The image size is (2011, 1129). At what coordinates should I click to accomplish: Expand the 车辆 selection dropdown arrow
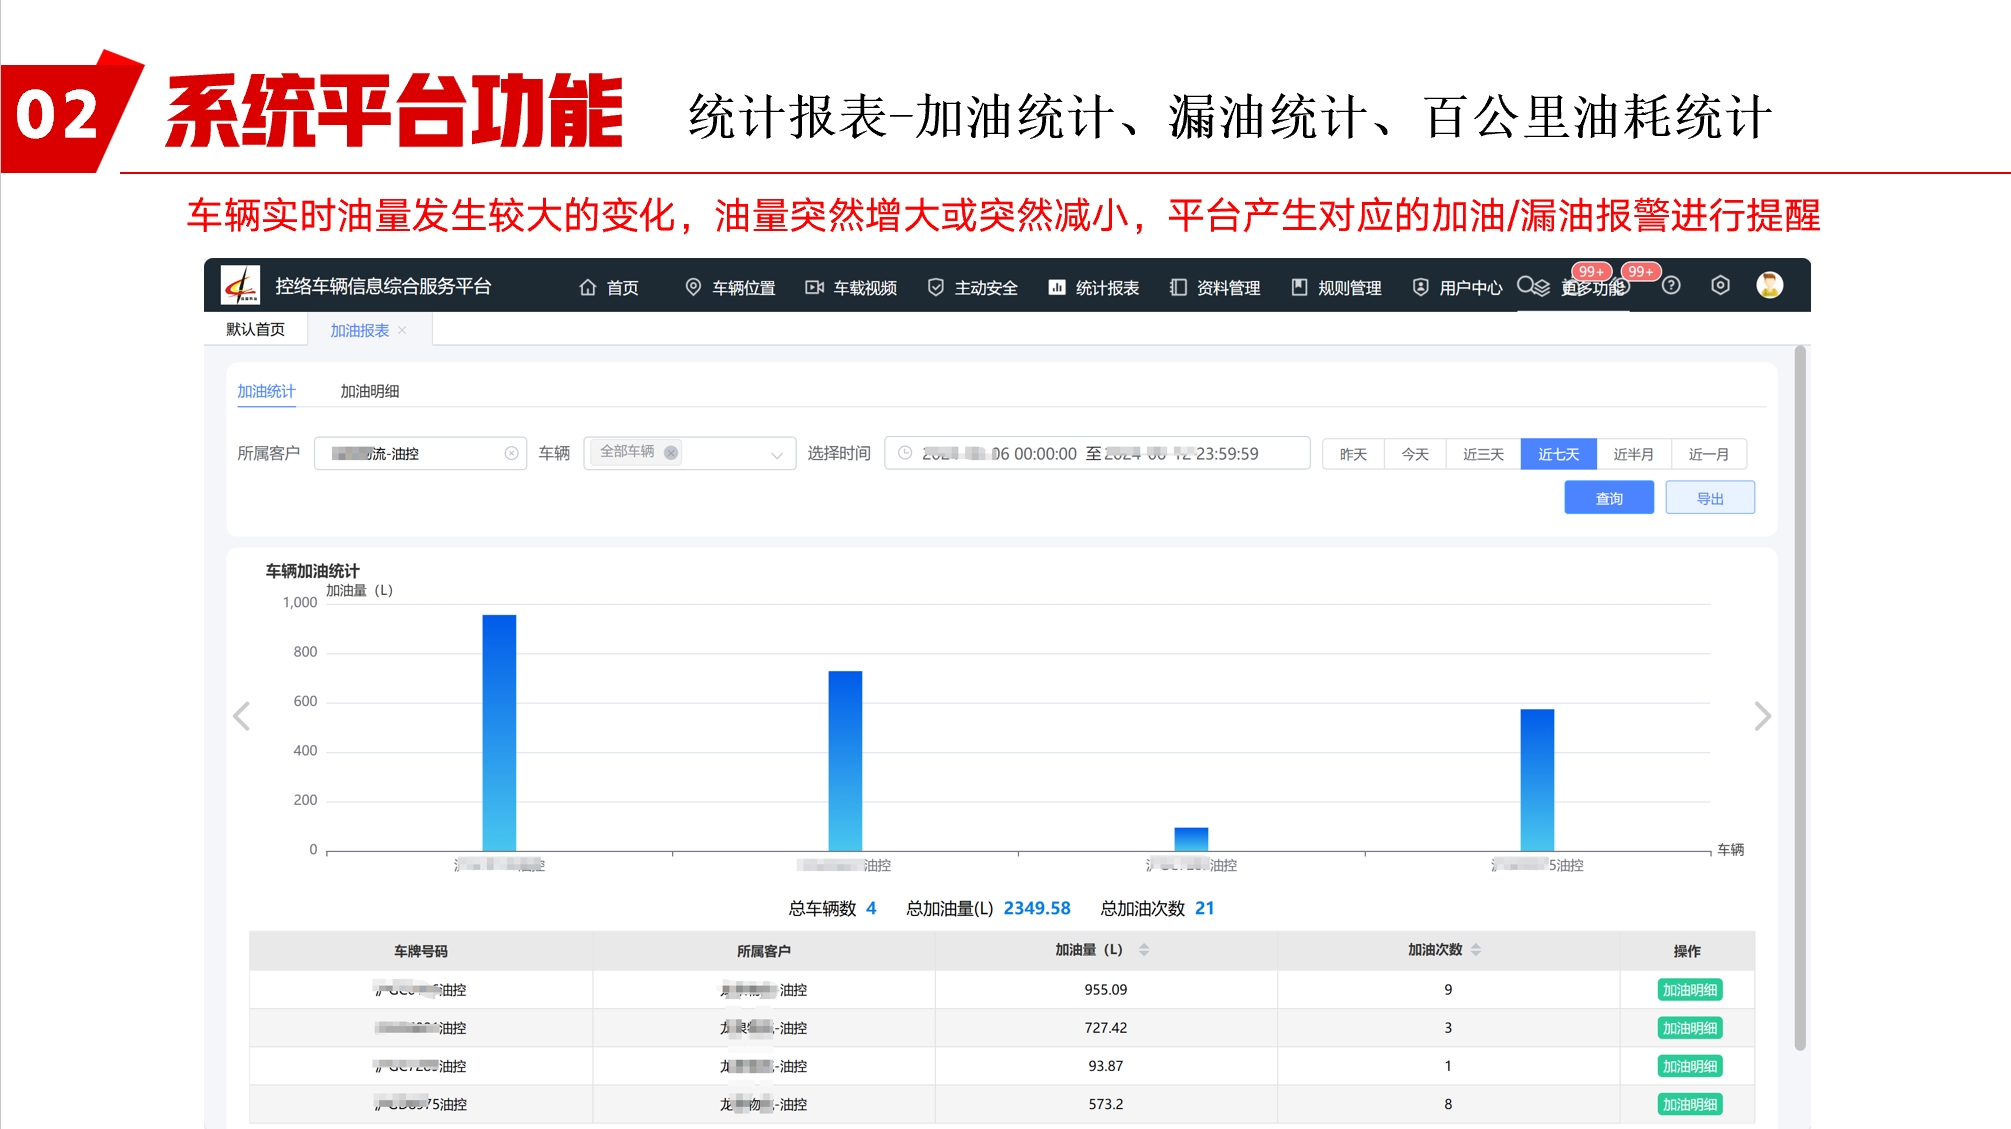[x=776, y=455]
